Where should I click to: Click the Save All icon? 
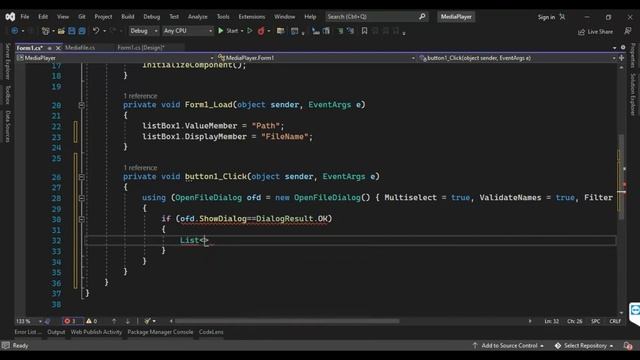[x=82, y=31]
